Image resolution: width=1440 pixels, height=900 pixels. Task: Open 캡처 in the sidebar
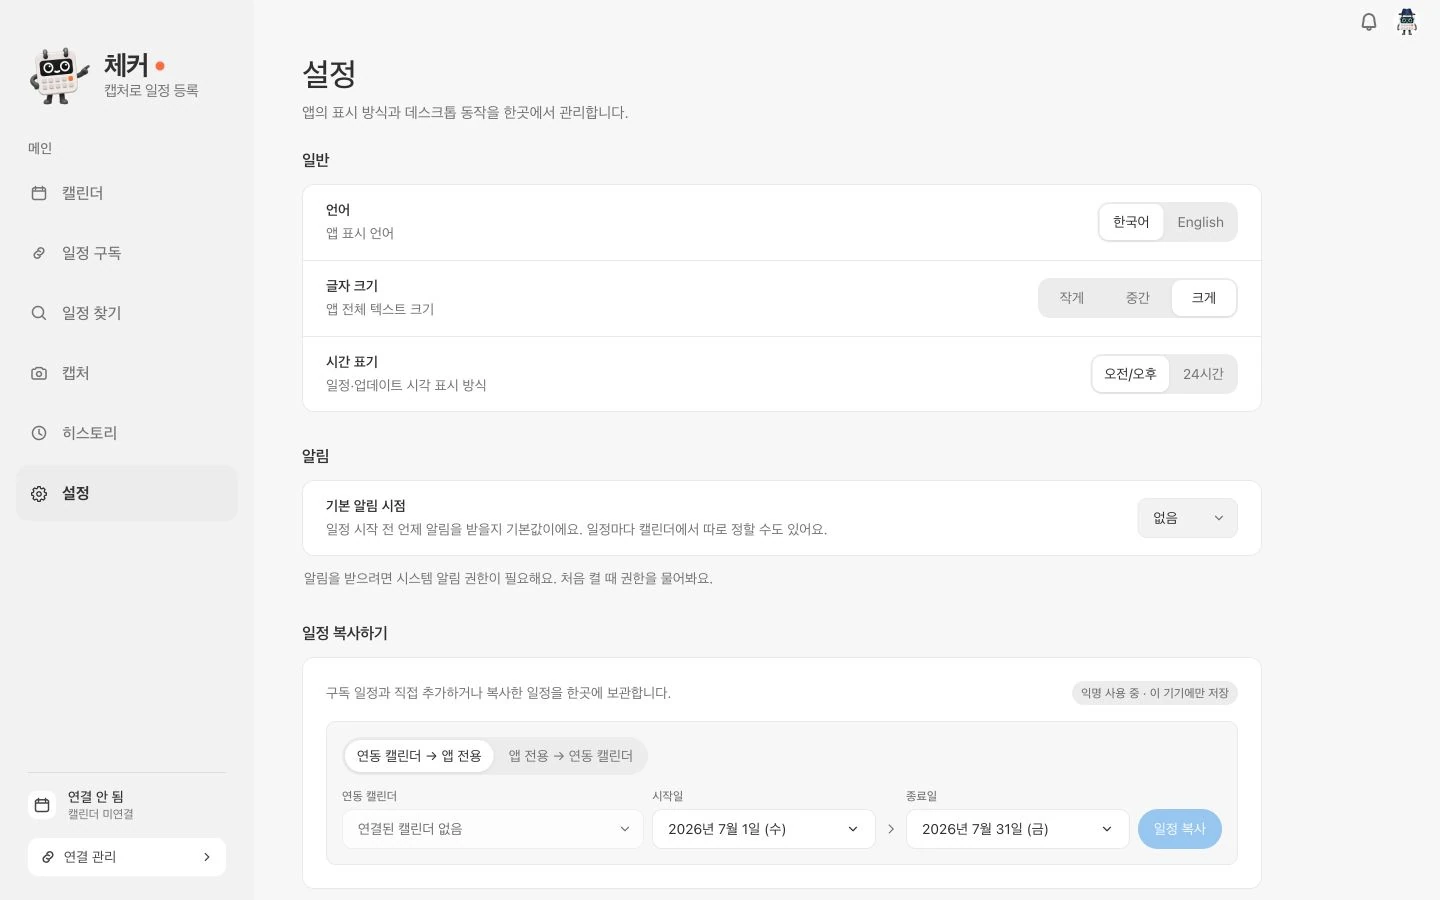127,373
